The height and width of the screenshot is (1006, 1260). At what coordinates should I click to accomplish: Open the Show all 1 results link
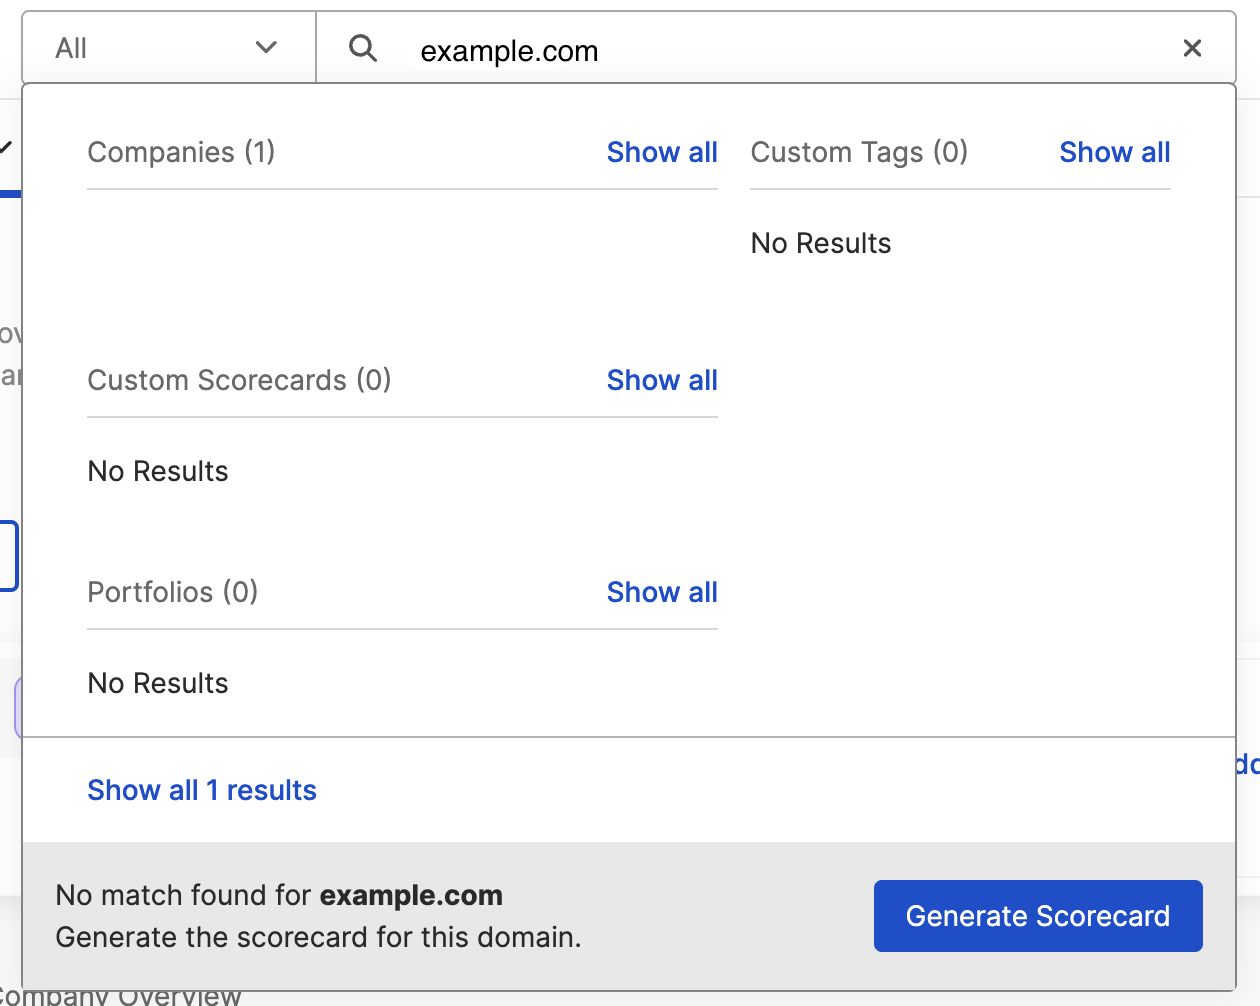click(202, 790)
